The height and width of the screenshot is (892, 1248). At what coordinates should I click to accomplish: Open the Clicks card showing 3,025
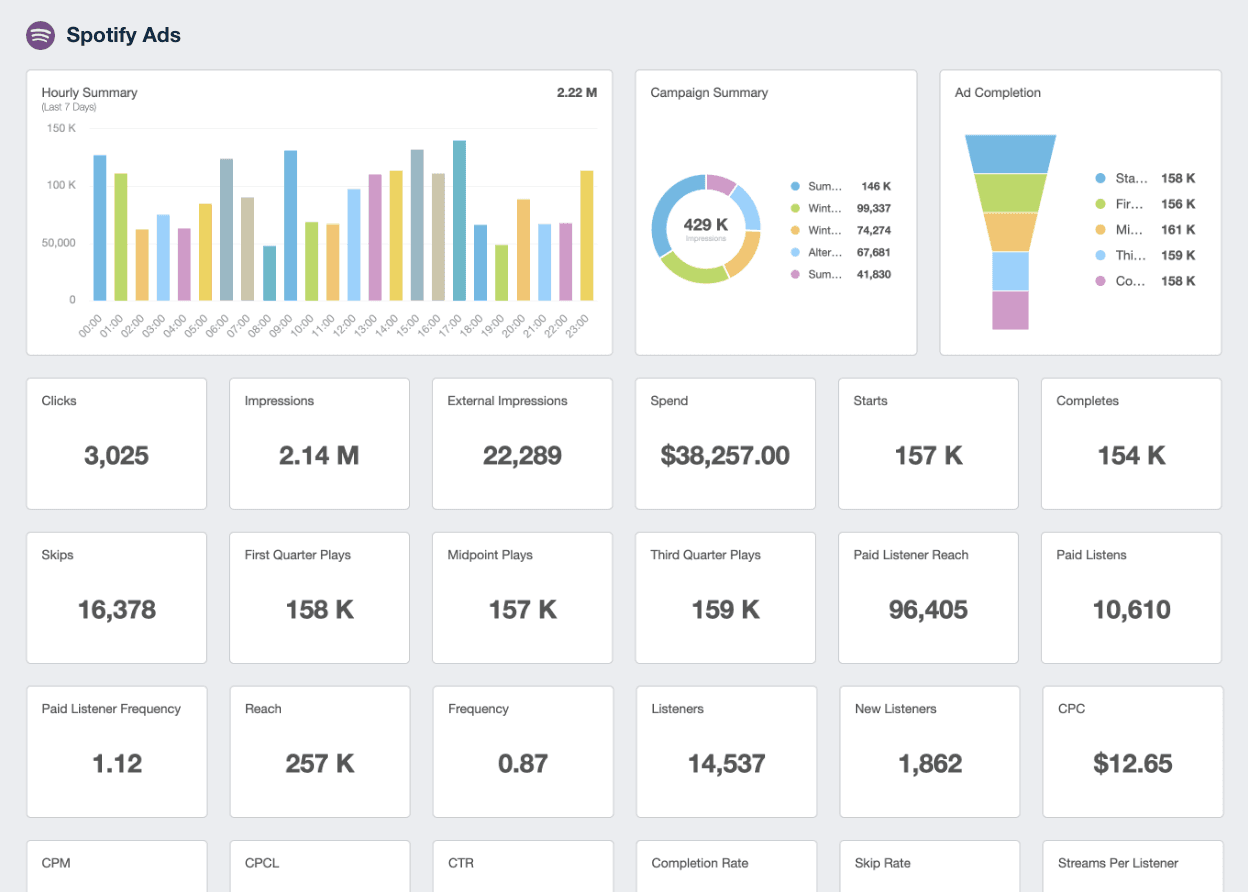116,443
